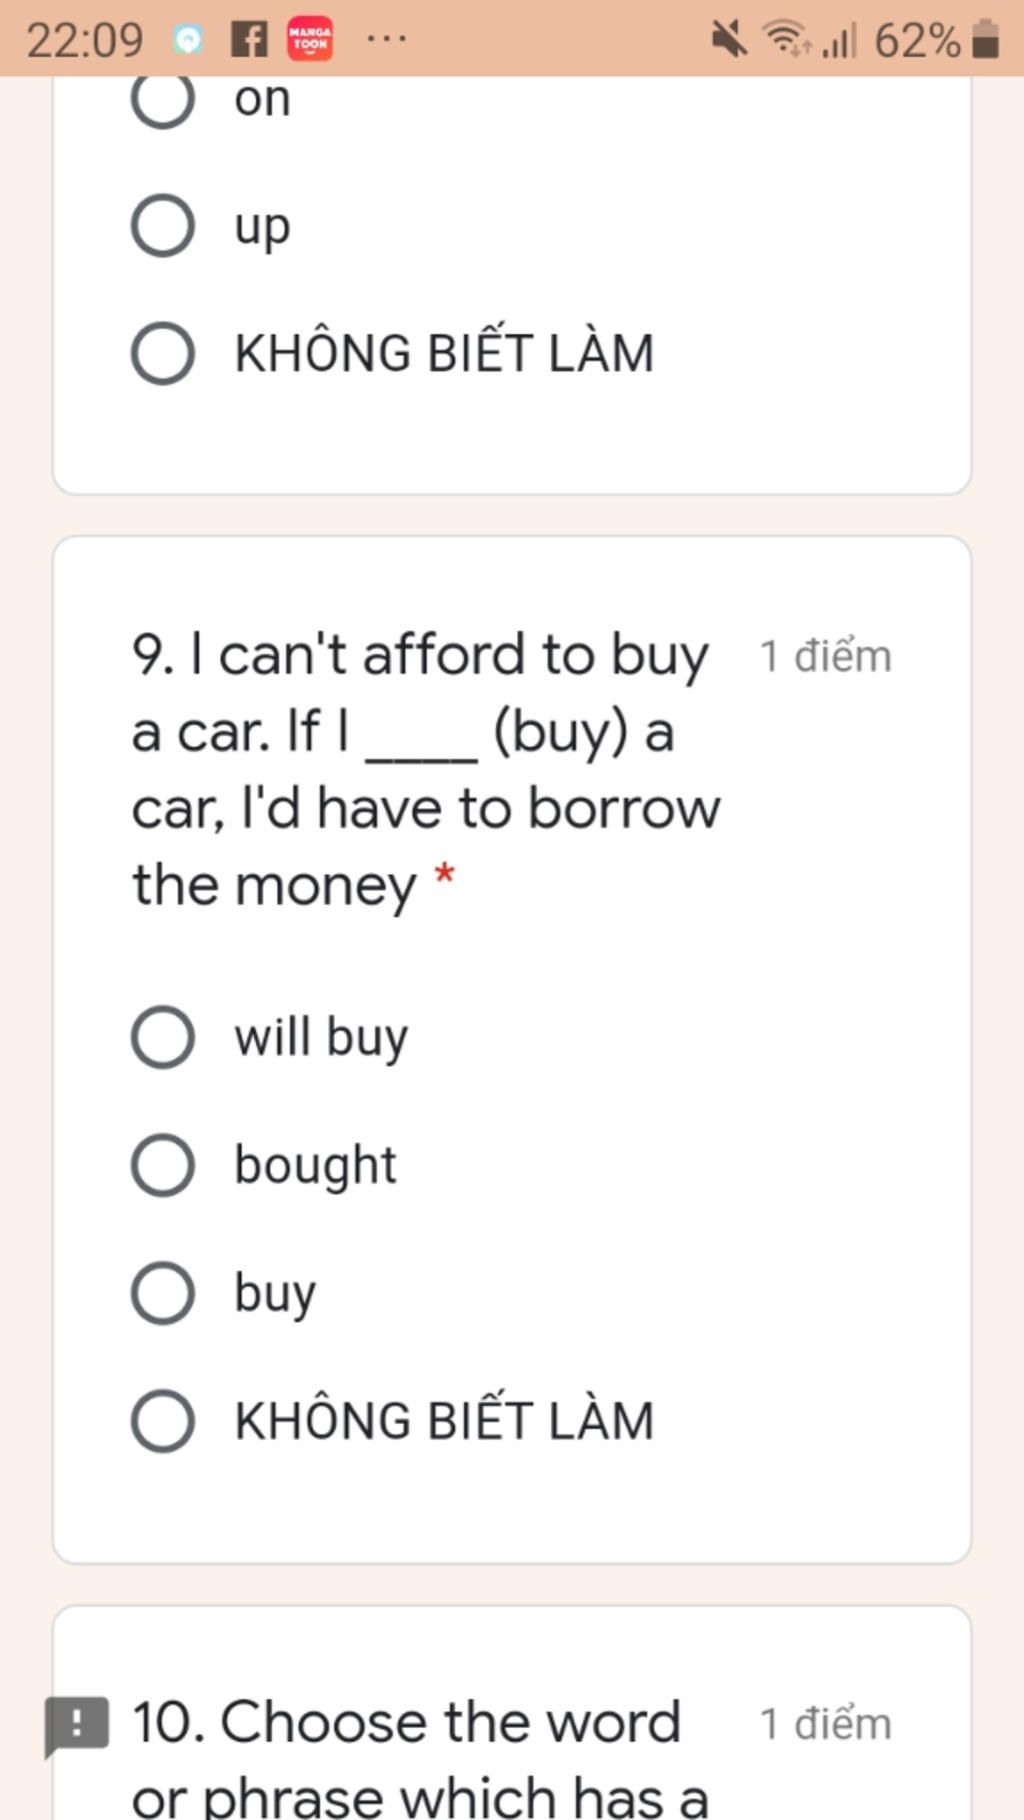Tap the Facebook notification icon
Image resolution: width=1024 pixels, height=1820 pixels.
248,40
